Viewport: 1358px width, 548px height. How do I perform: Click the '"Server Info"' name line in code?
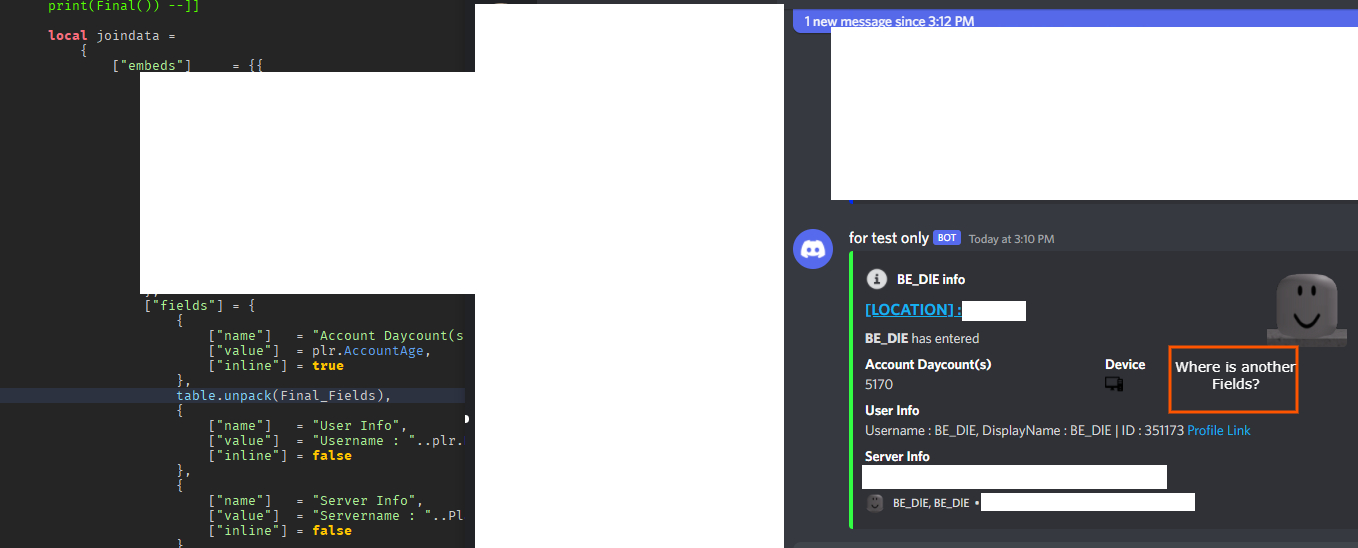coord(316,500)
